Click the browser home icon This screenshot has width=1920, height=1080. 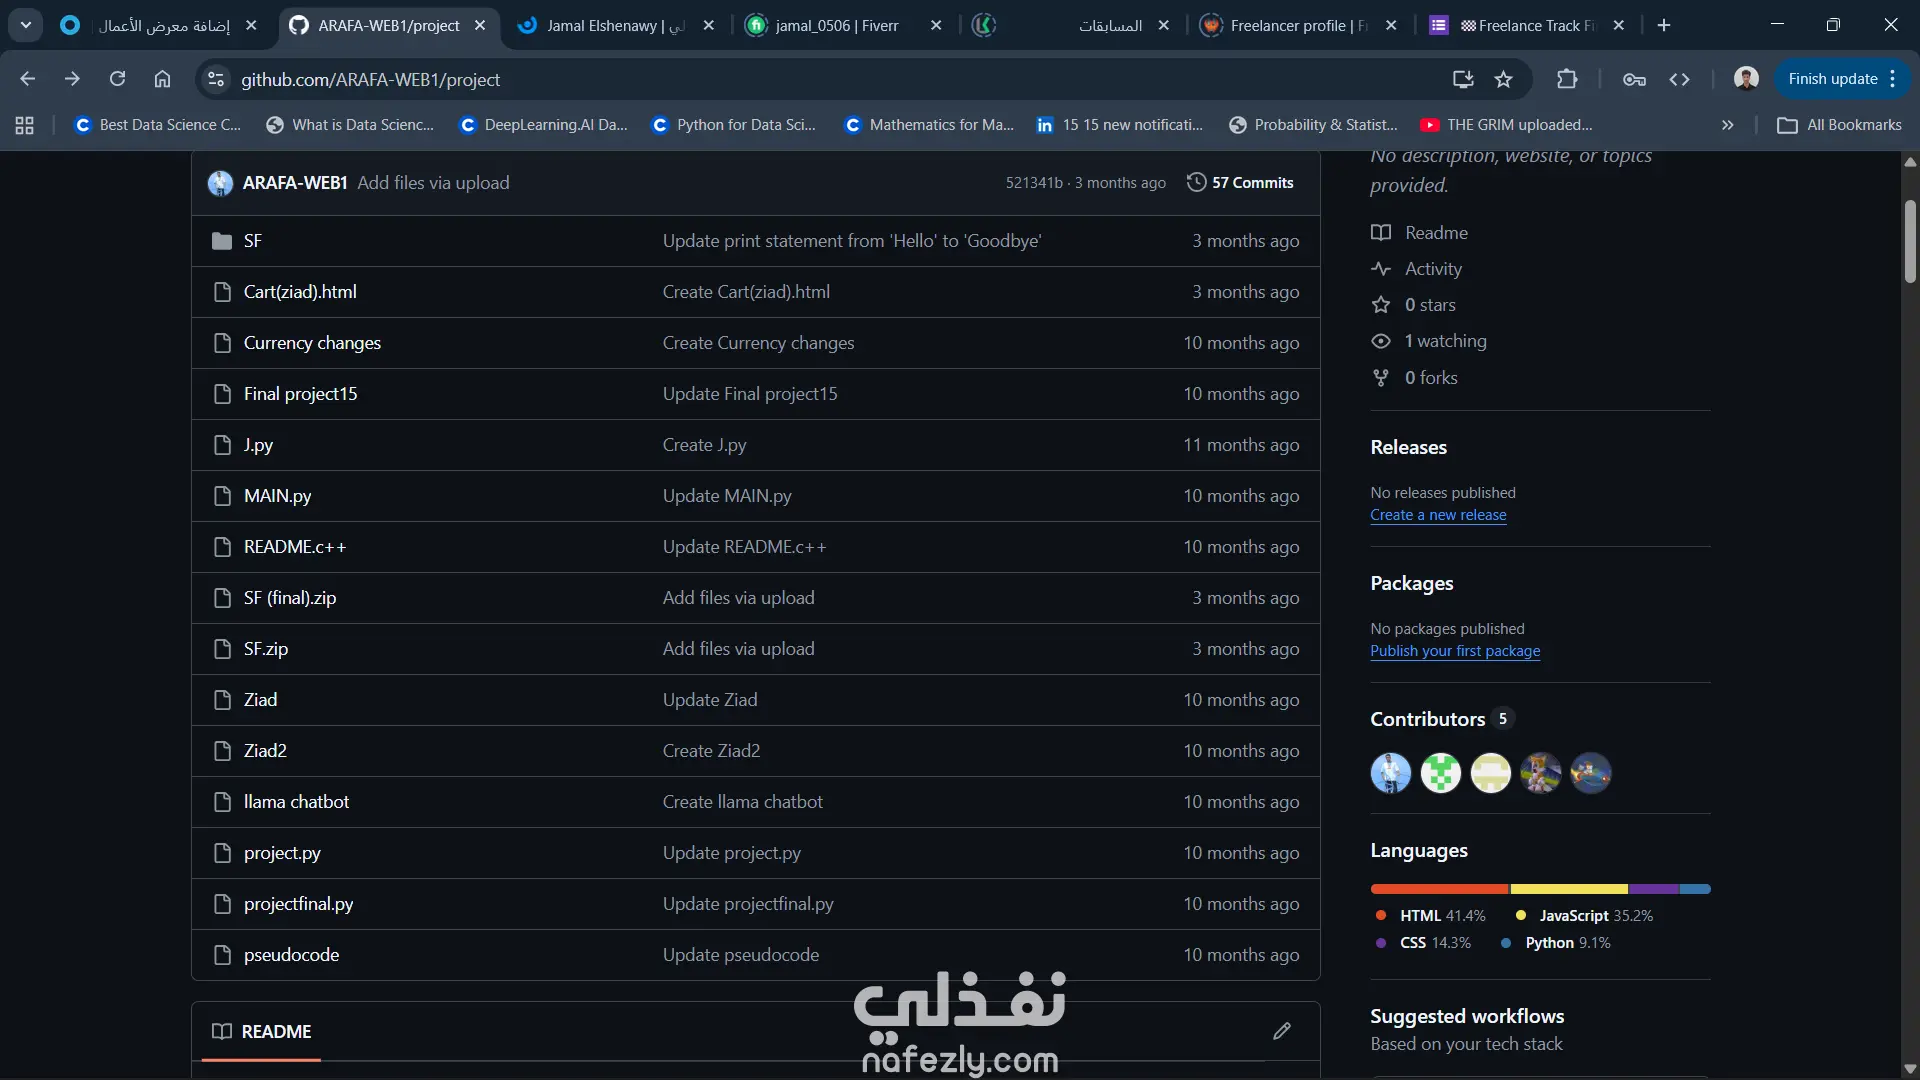click(x=162, y=80)
